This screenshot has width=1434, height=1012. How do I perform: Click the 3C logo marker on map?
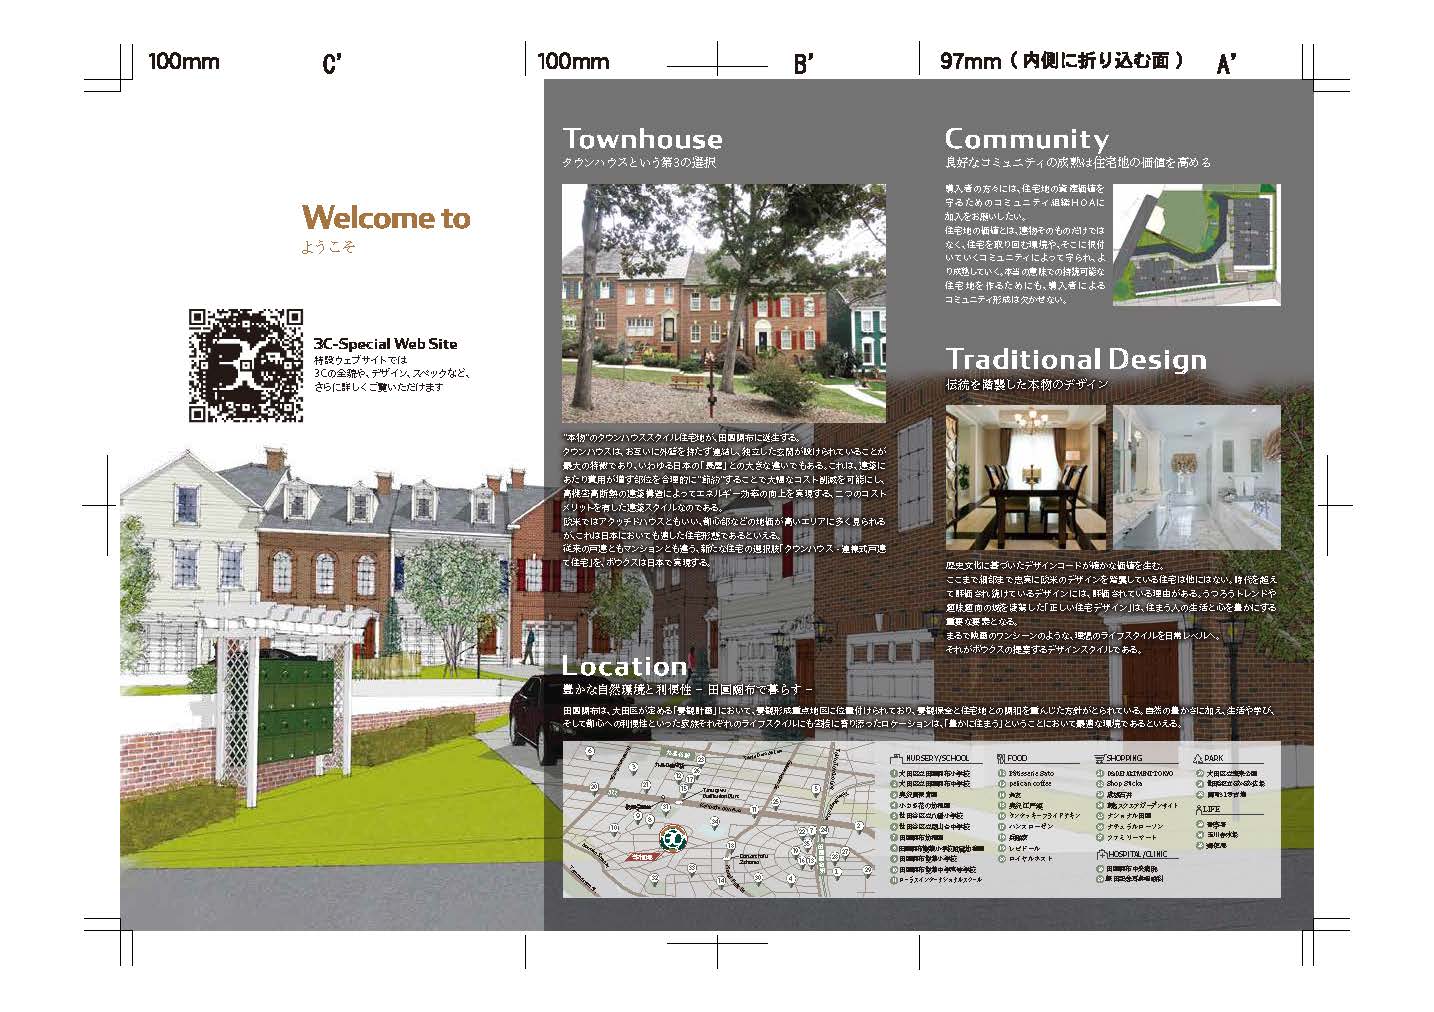(x=672, y=838)
